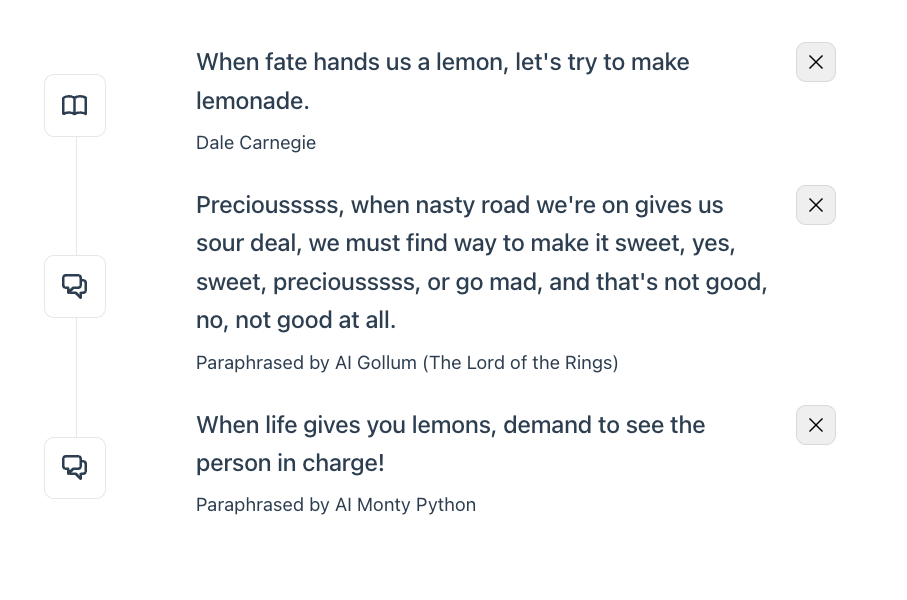
Task: Click the text 'person in charge!'
Action: [x=290, y=463]
